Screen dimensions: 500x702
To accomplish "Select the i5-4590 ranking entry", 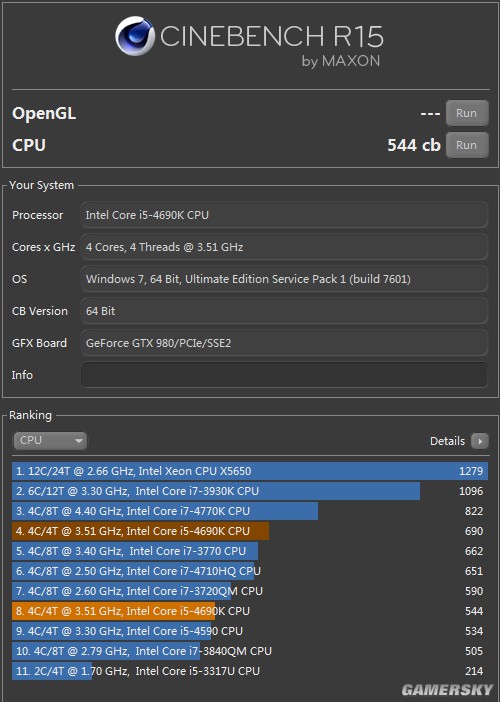I will [250, 631].
